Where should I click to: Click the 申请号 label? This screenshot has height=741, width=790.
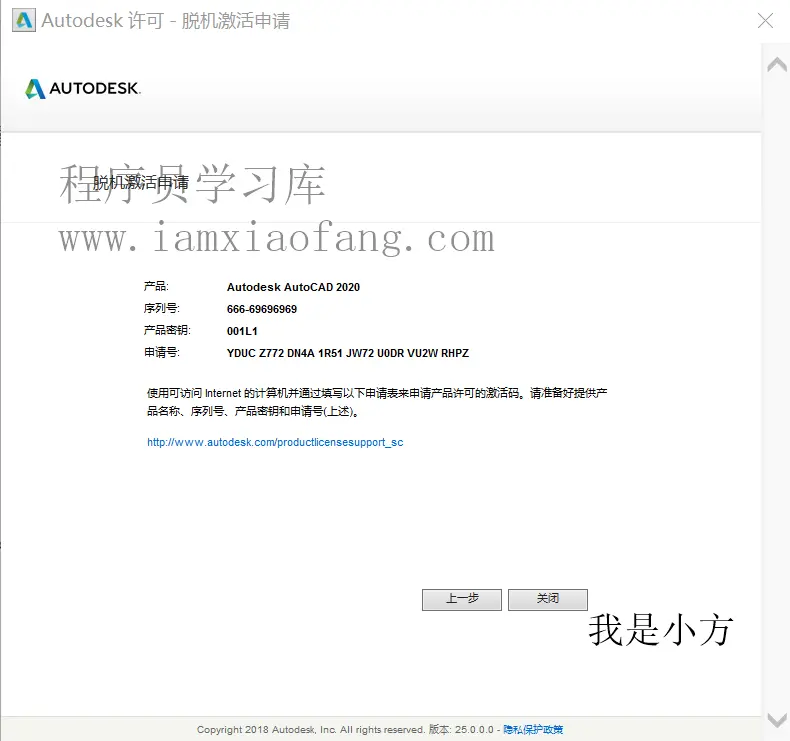(161, 352)
